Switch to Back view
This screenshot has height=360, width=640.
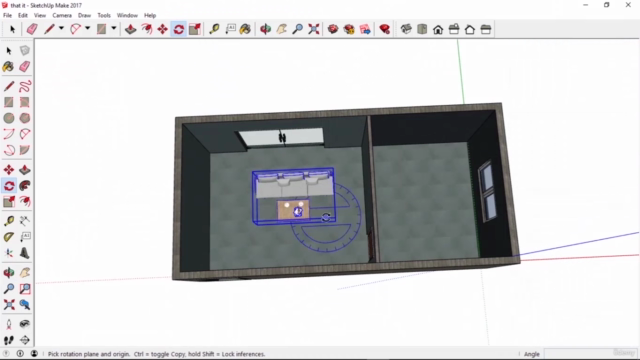tap(470, 29)
